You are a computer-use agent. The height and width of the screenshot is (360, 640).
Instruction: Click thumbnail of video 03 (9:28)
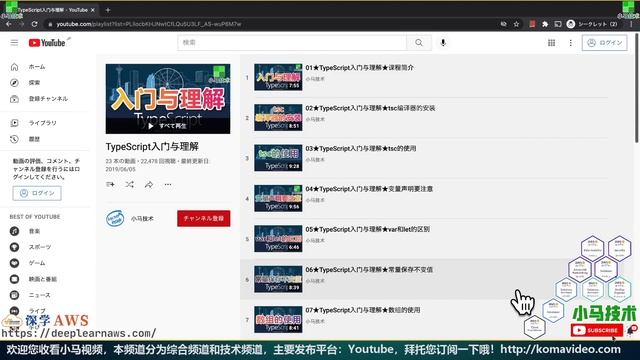(x=278, y=158)
